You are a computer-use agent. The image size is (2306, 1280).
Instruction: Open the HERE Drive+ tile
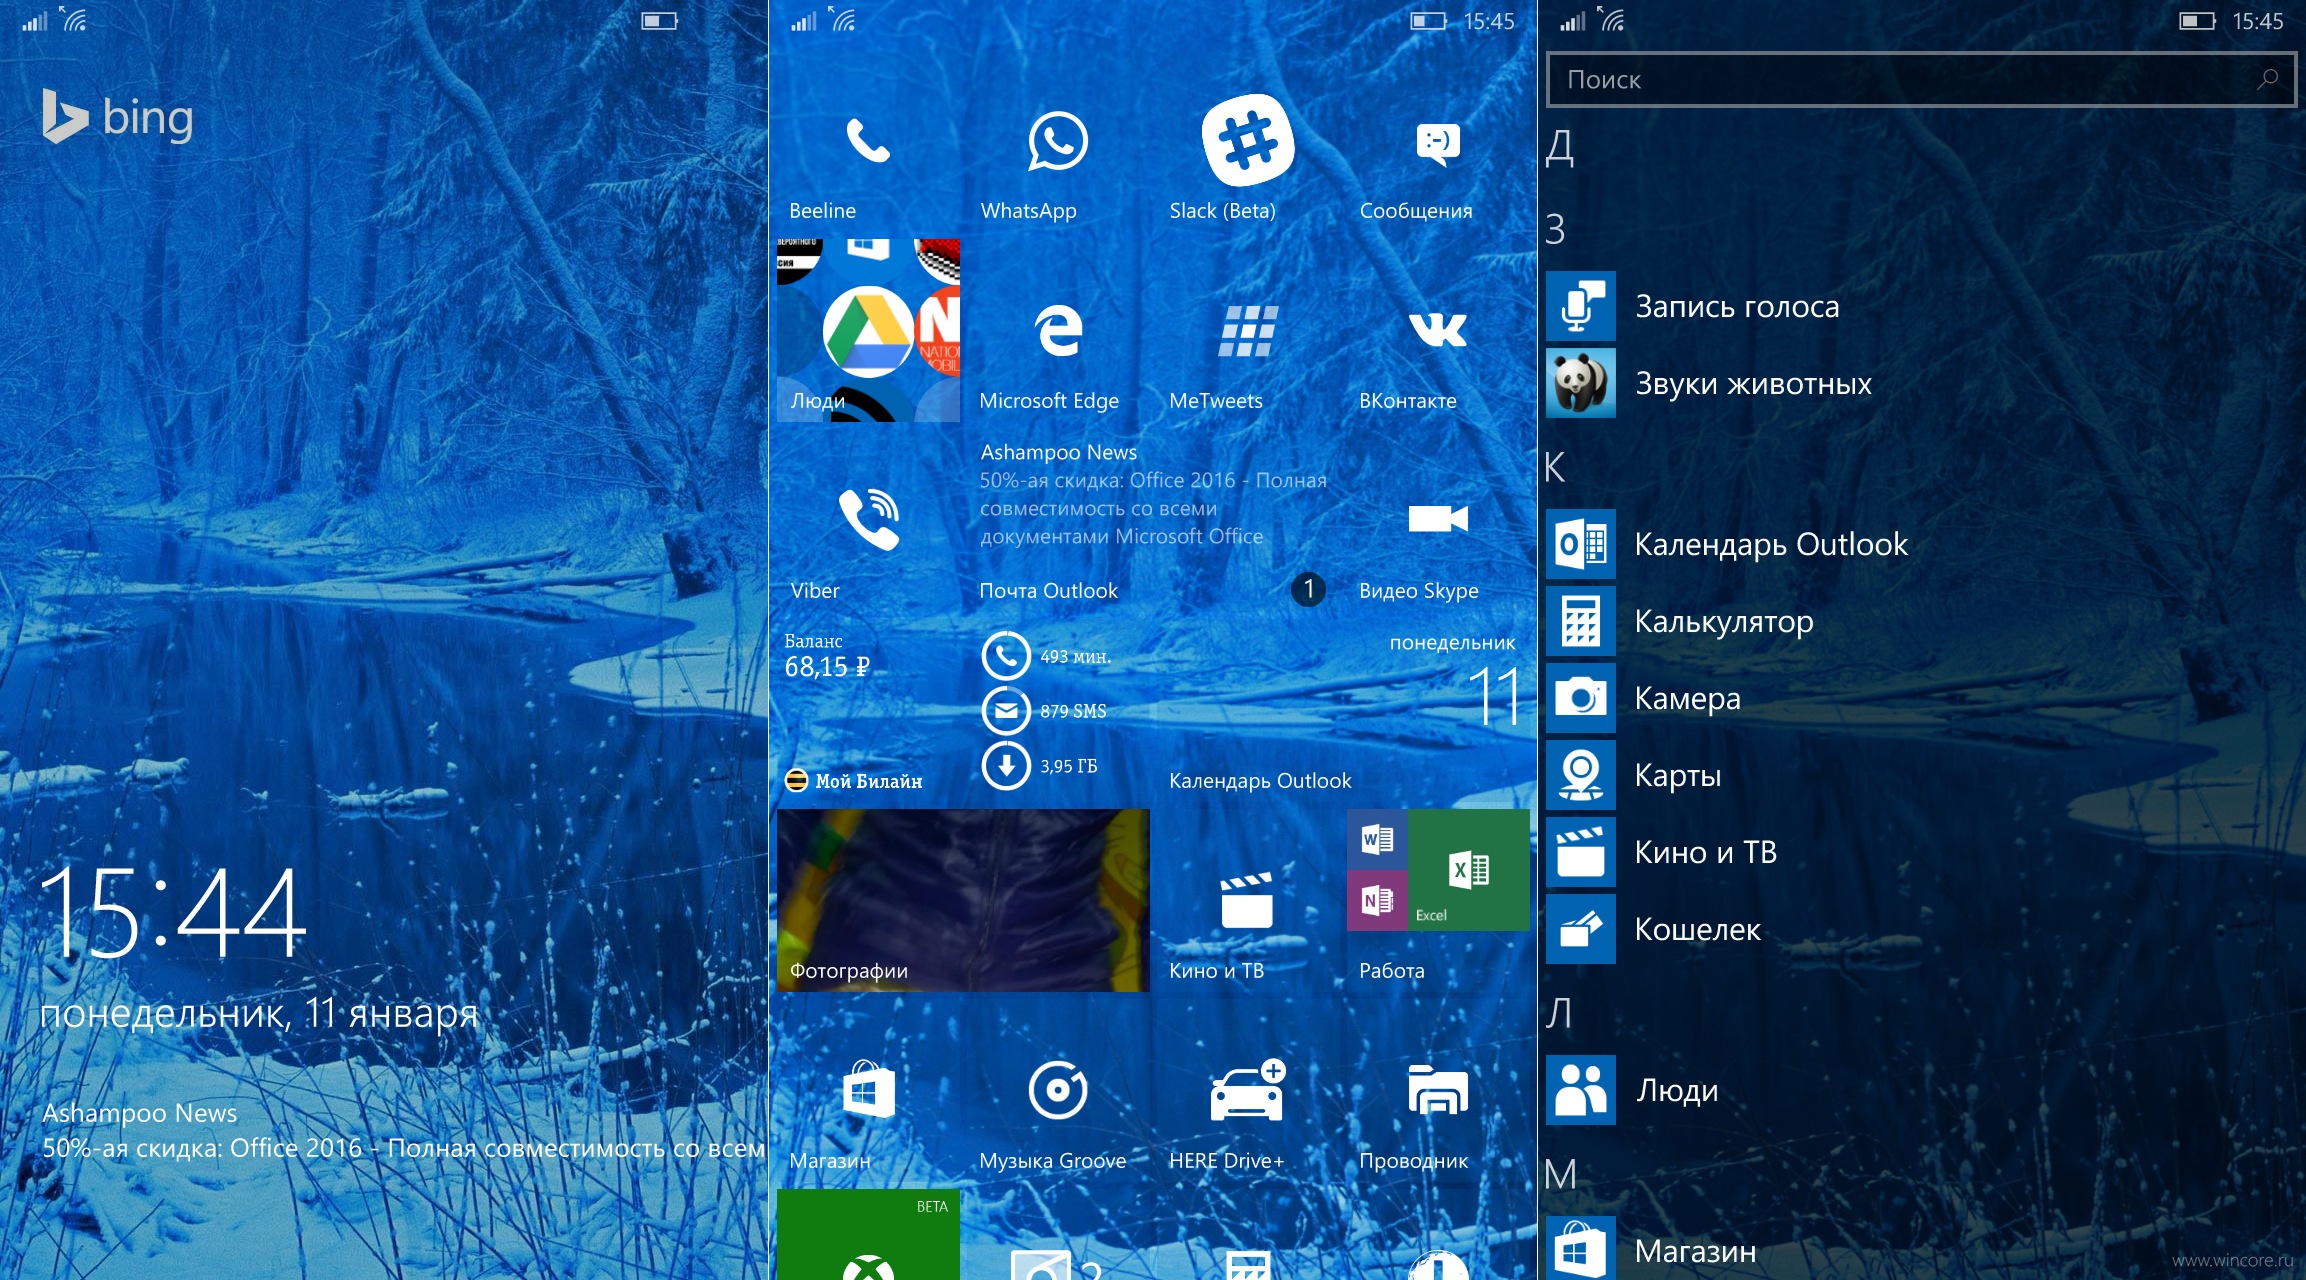[x=1248, y=1090]
